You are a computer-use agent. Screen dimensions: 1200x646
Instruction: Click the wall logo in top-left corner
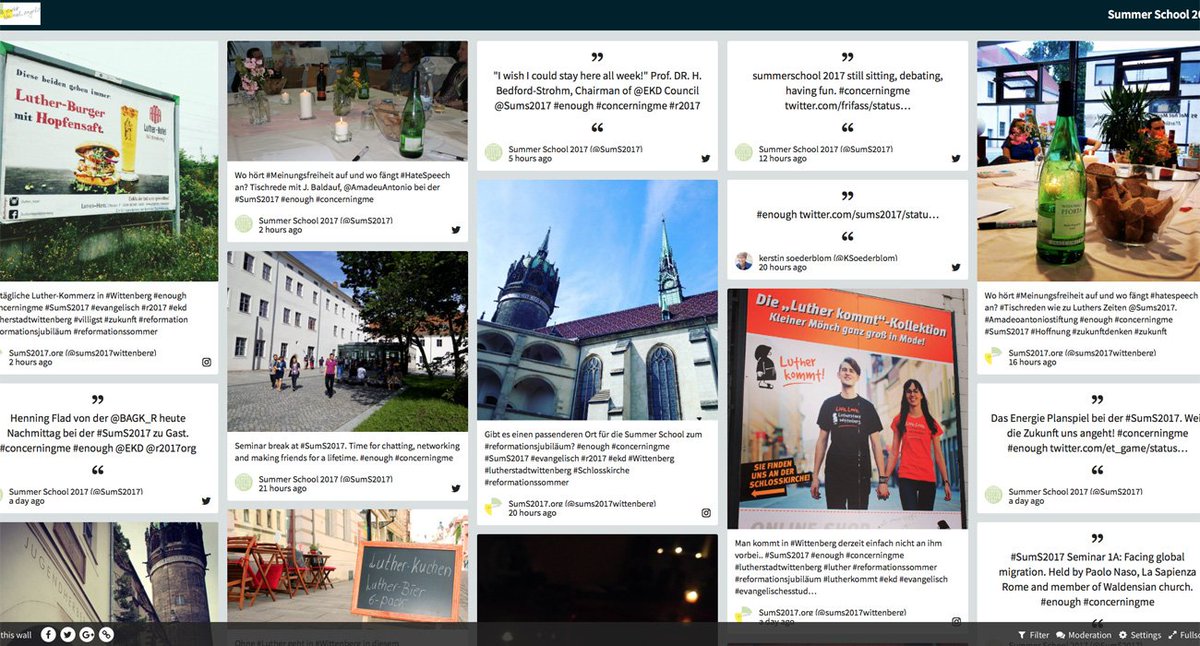click(21, 13)
